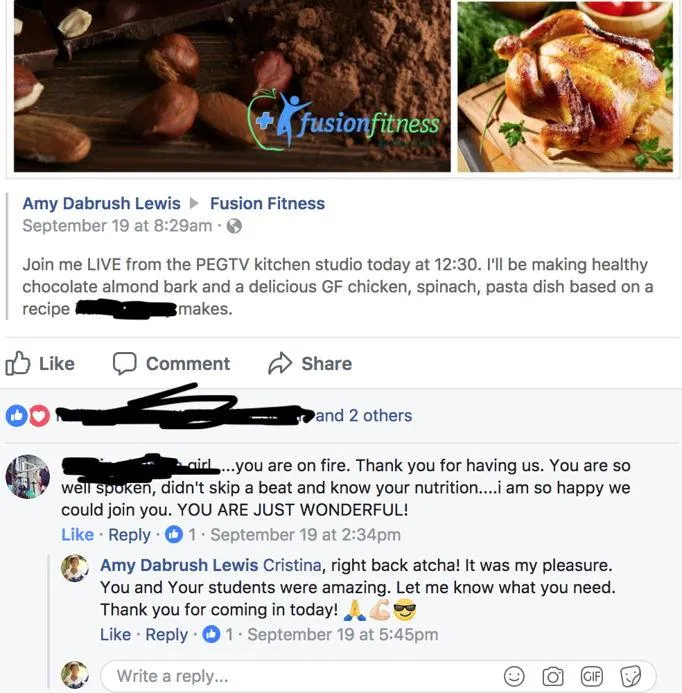Show the 'and 2 others' reactions list
The height and width of the screenshot is (693, 682).
364,415
